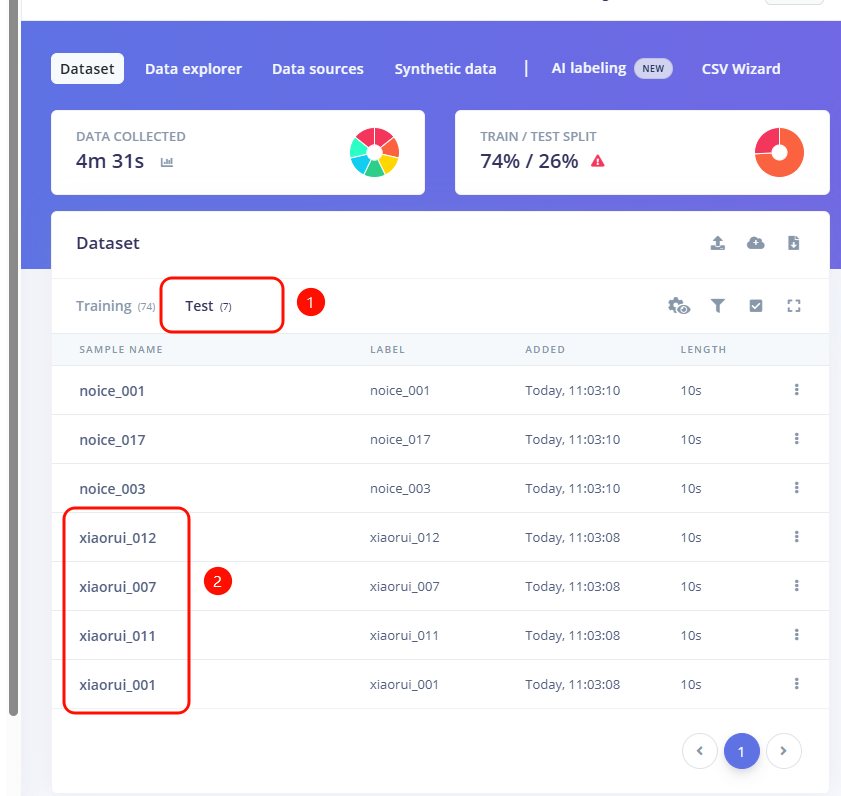Click the bar chart icon beside 4m 31s
Screen dimensions: 841x796
[x=167, y=161]
